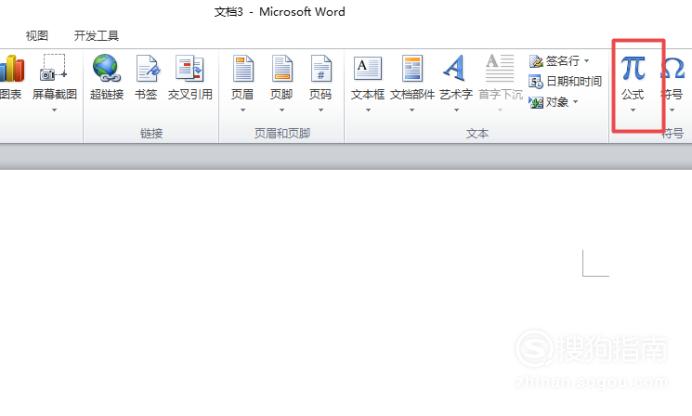Add a bookmark with 书签 icon
The height and width of the screenshot is (416, 692).
click(x=147, y=68)
